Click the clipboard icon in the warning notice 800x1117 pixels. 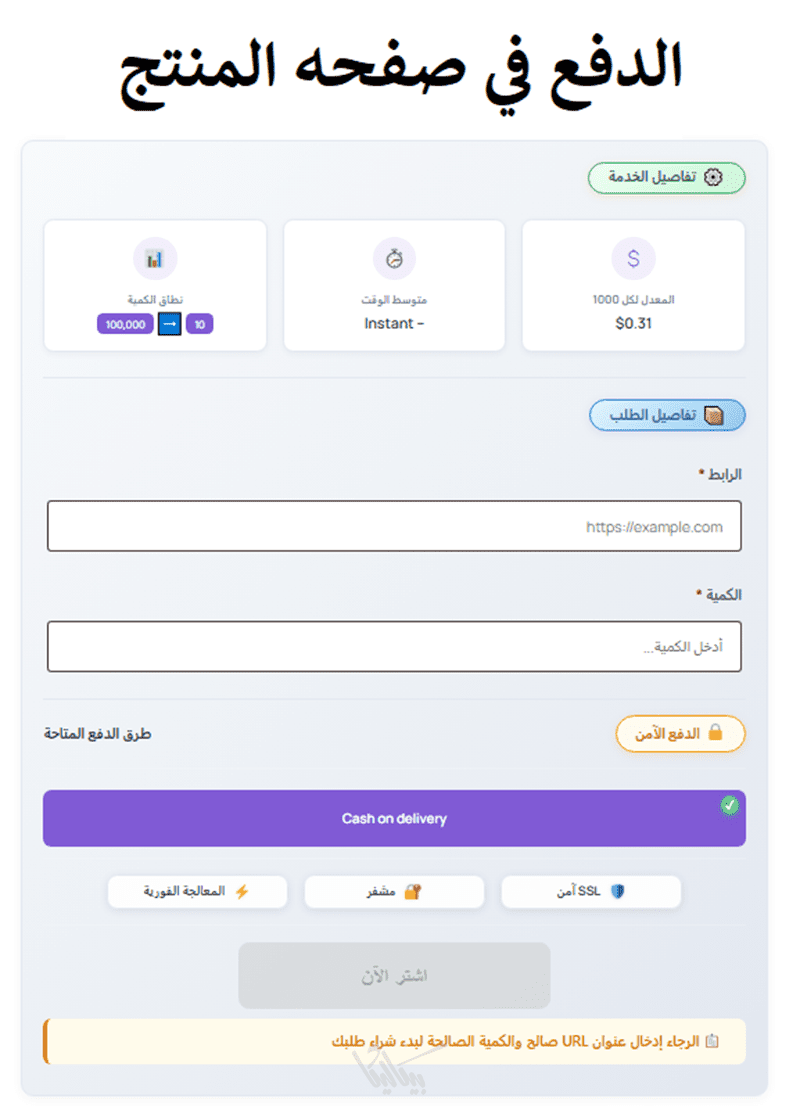[712, 1042]
